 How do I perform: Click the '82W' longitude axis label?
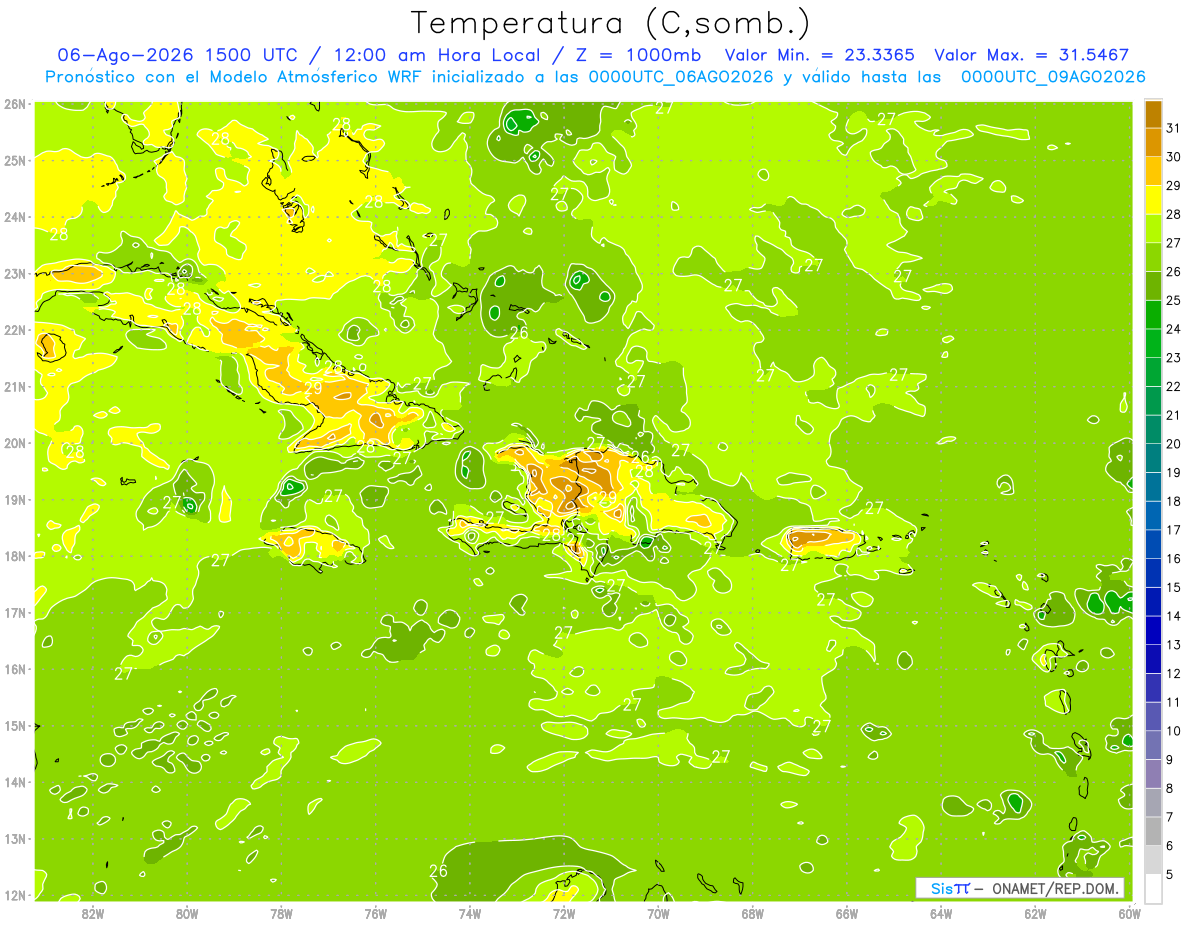click(x=92, y=913)
